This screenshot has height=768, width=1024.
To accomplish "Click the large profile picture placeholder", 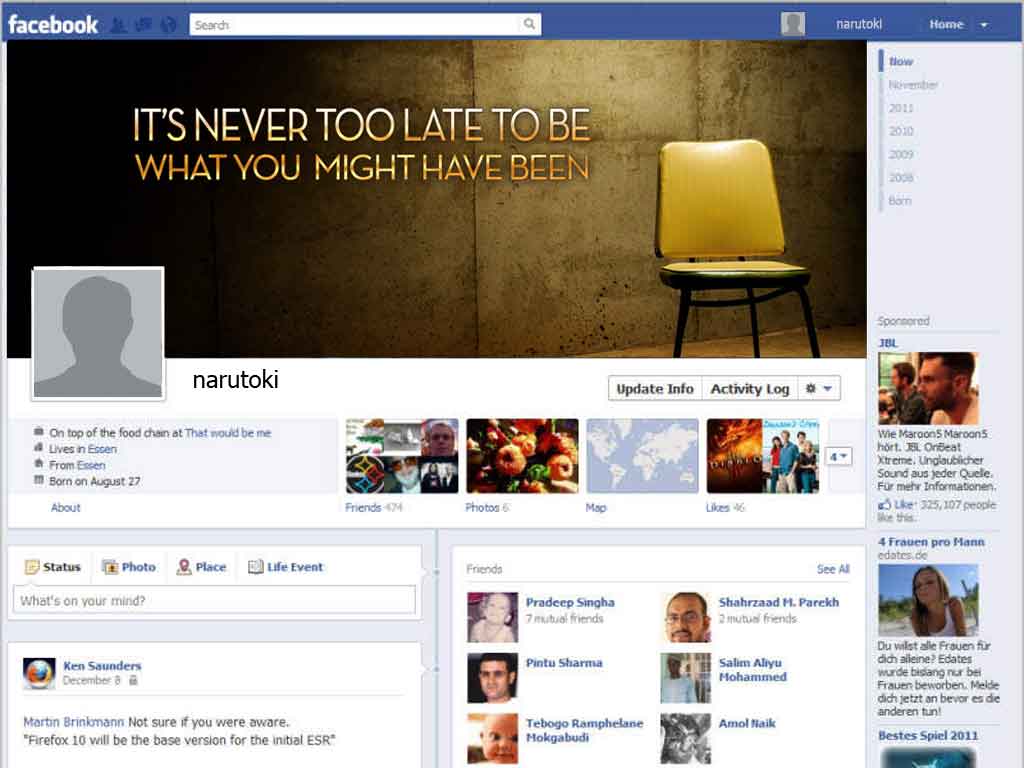I will tap(98, 333).
